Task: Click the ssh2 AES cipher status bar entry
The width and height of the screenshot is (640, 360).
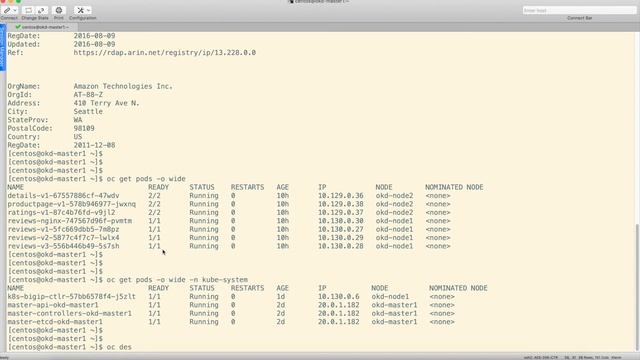Action: (x=540, y=358)
